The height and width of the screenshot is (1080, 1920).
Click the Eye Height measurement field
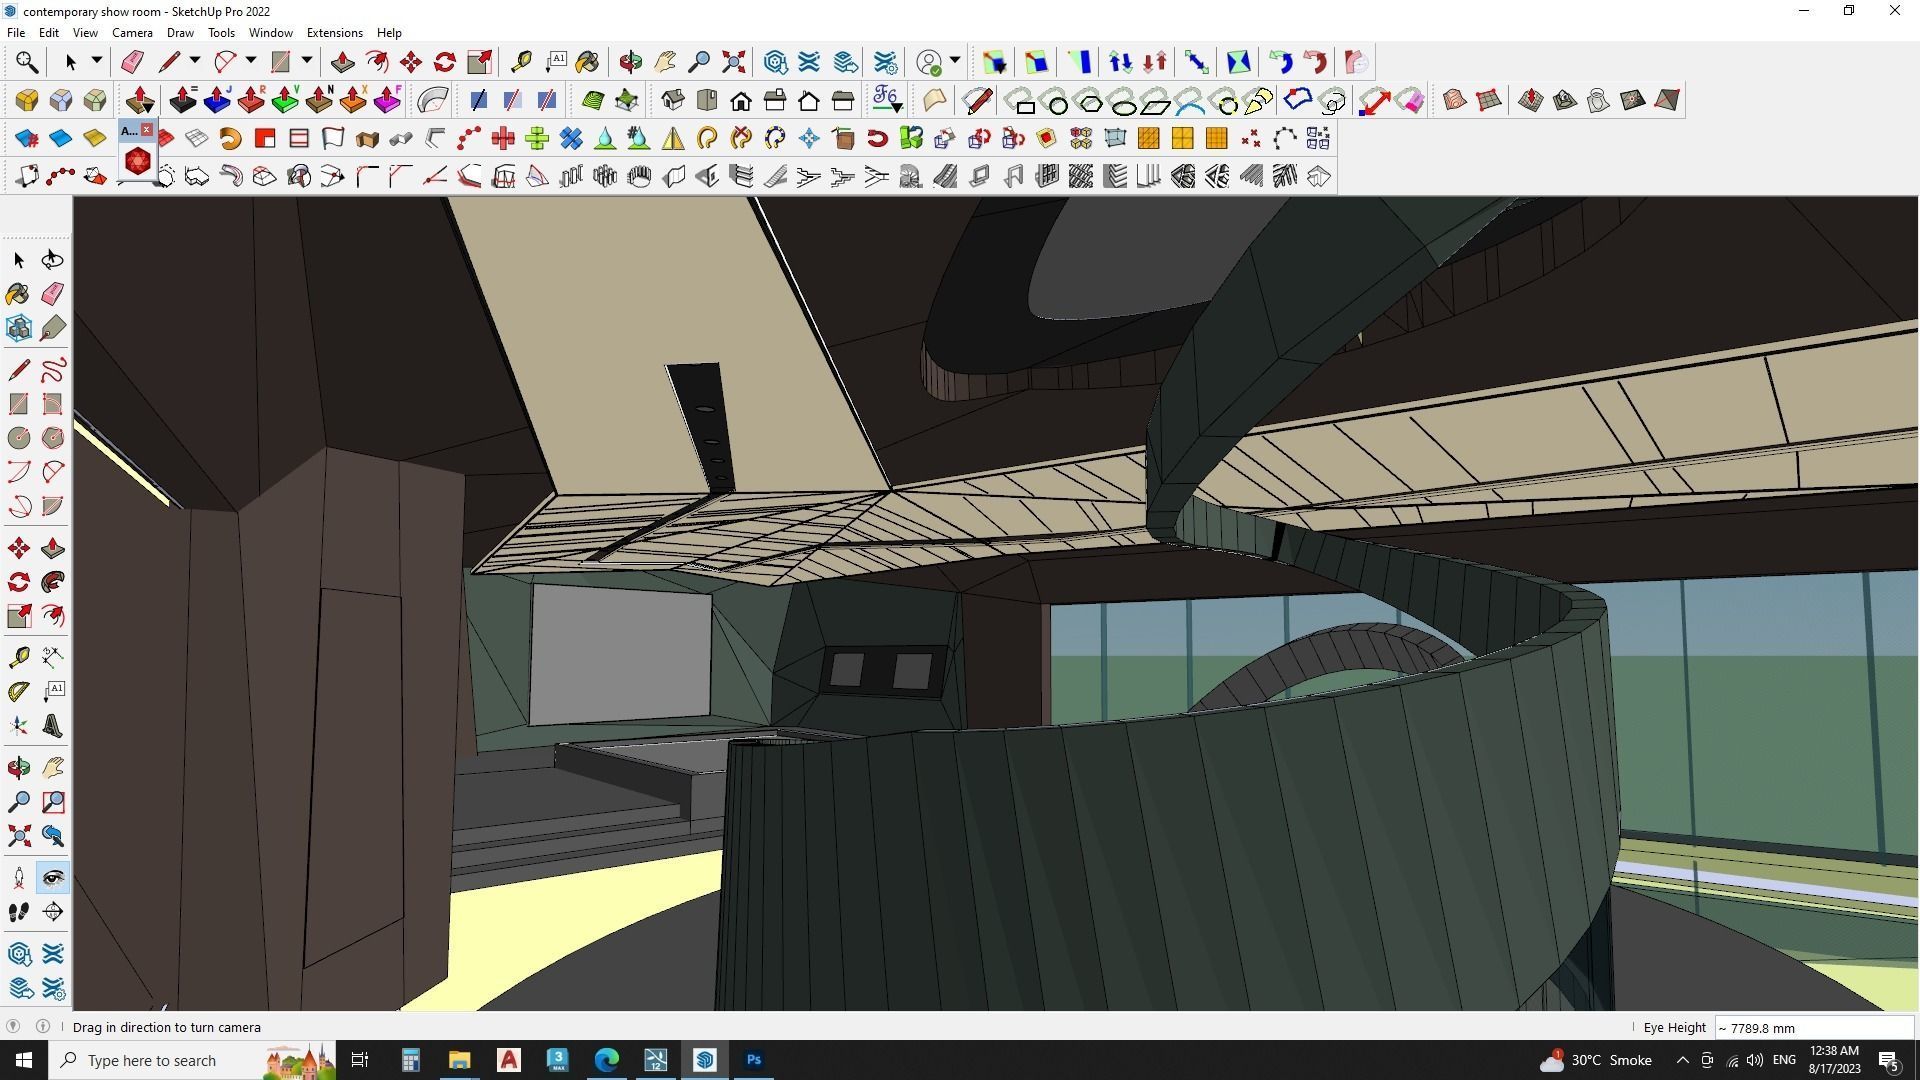point(1812,1028)
